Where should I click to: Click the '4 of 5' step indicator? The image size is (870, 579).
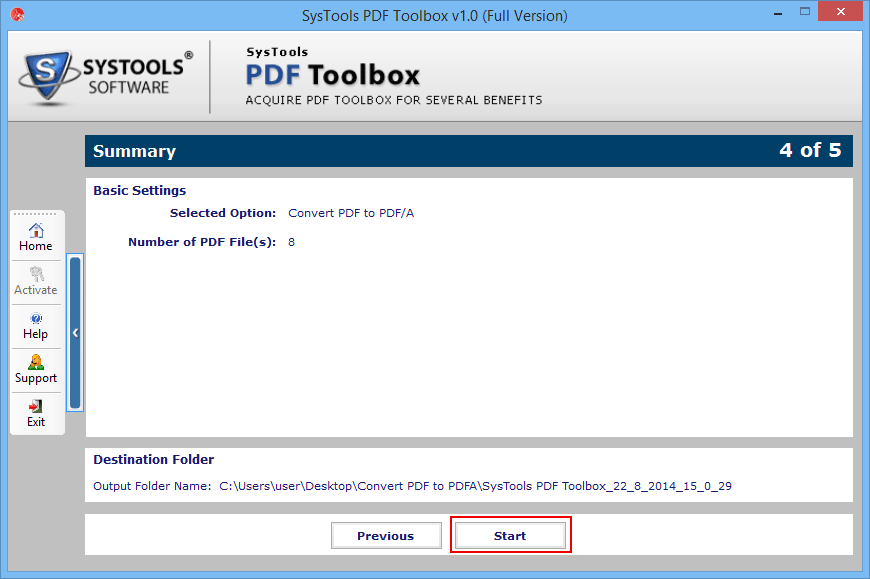tap(810, 150)
